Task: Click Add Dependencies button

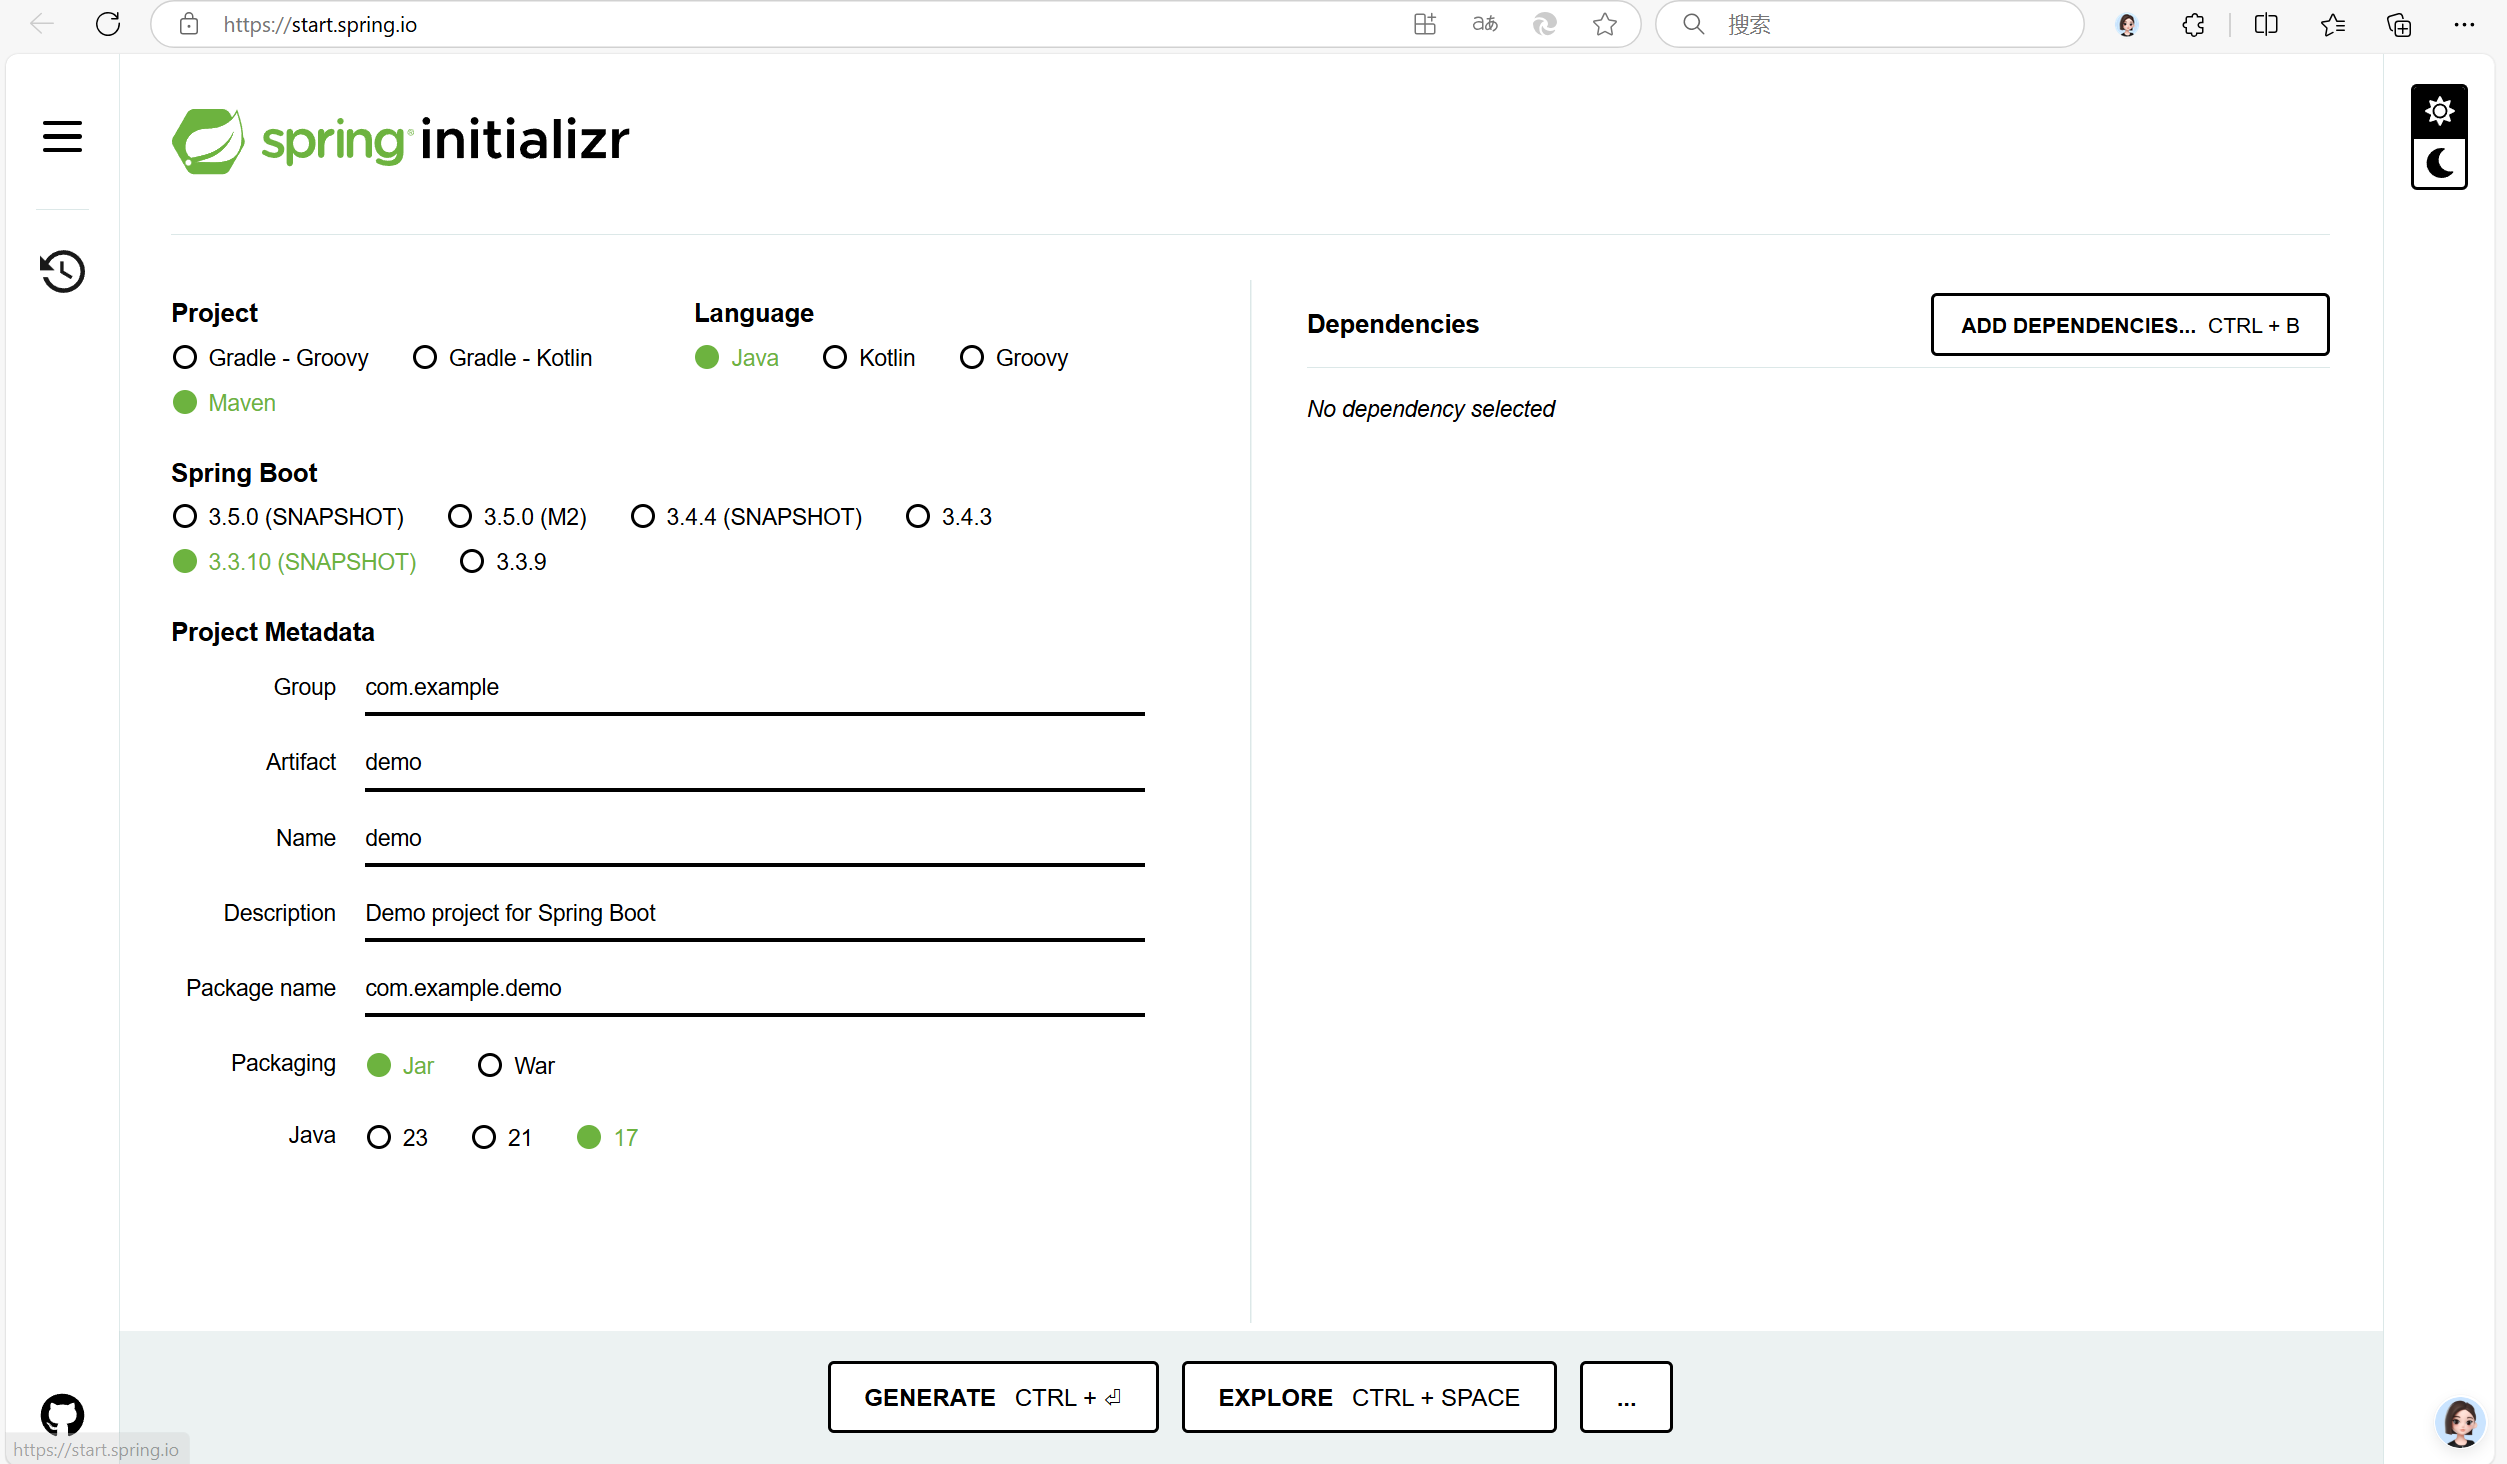Action: click(x=2129, y=325)
